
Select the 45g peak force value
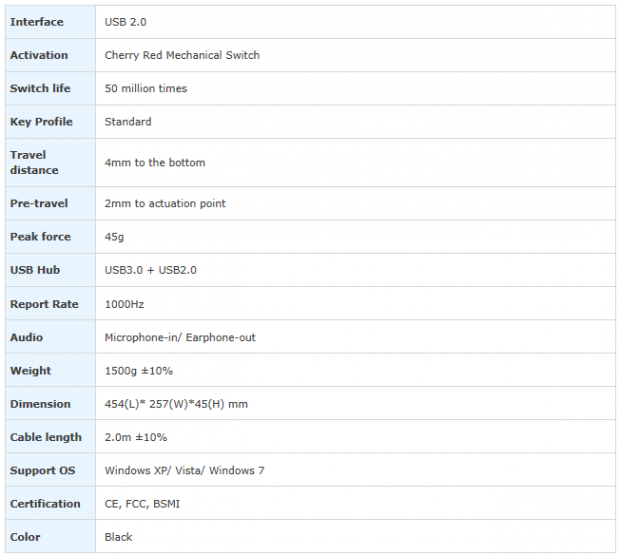click(x=114, y=237)
